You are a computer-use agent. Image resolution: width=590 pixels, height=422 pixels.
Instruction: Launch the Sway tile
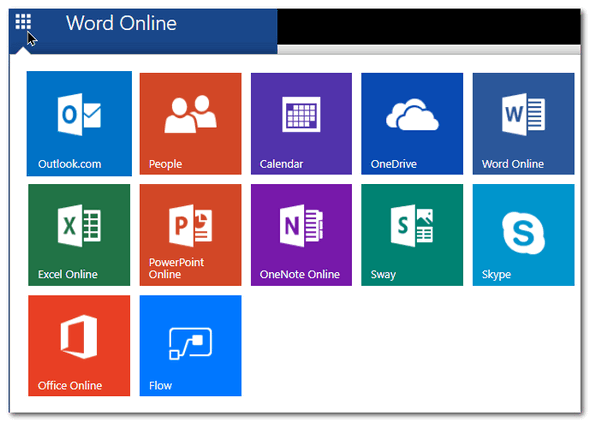pos(412,235)
